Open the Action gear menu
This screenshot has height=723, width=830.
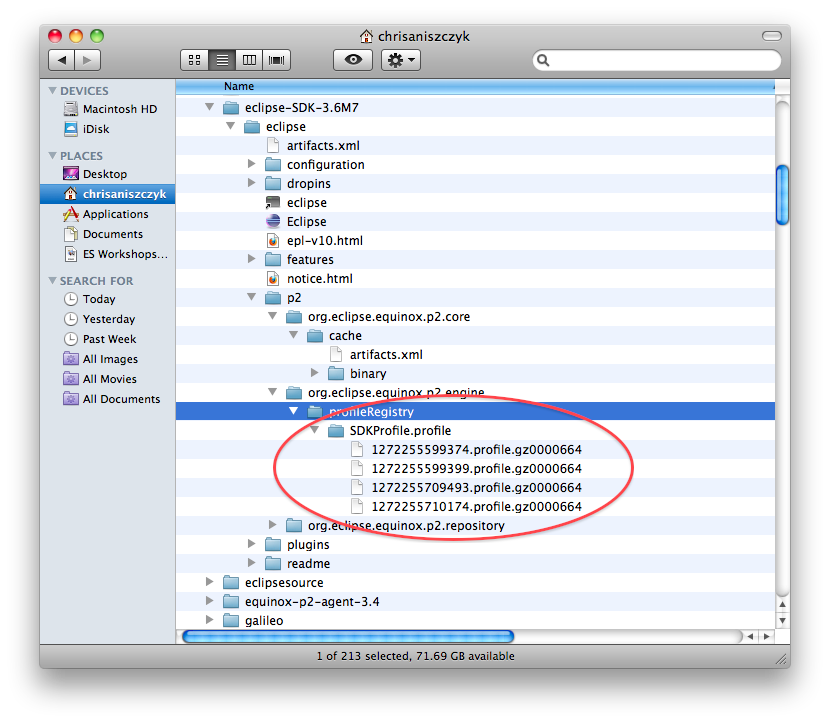pyautogui.click(x=401, y=60)
